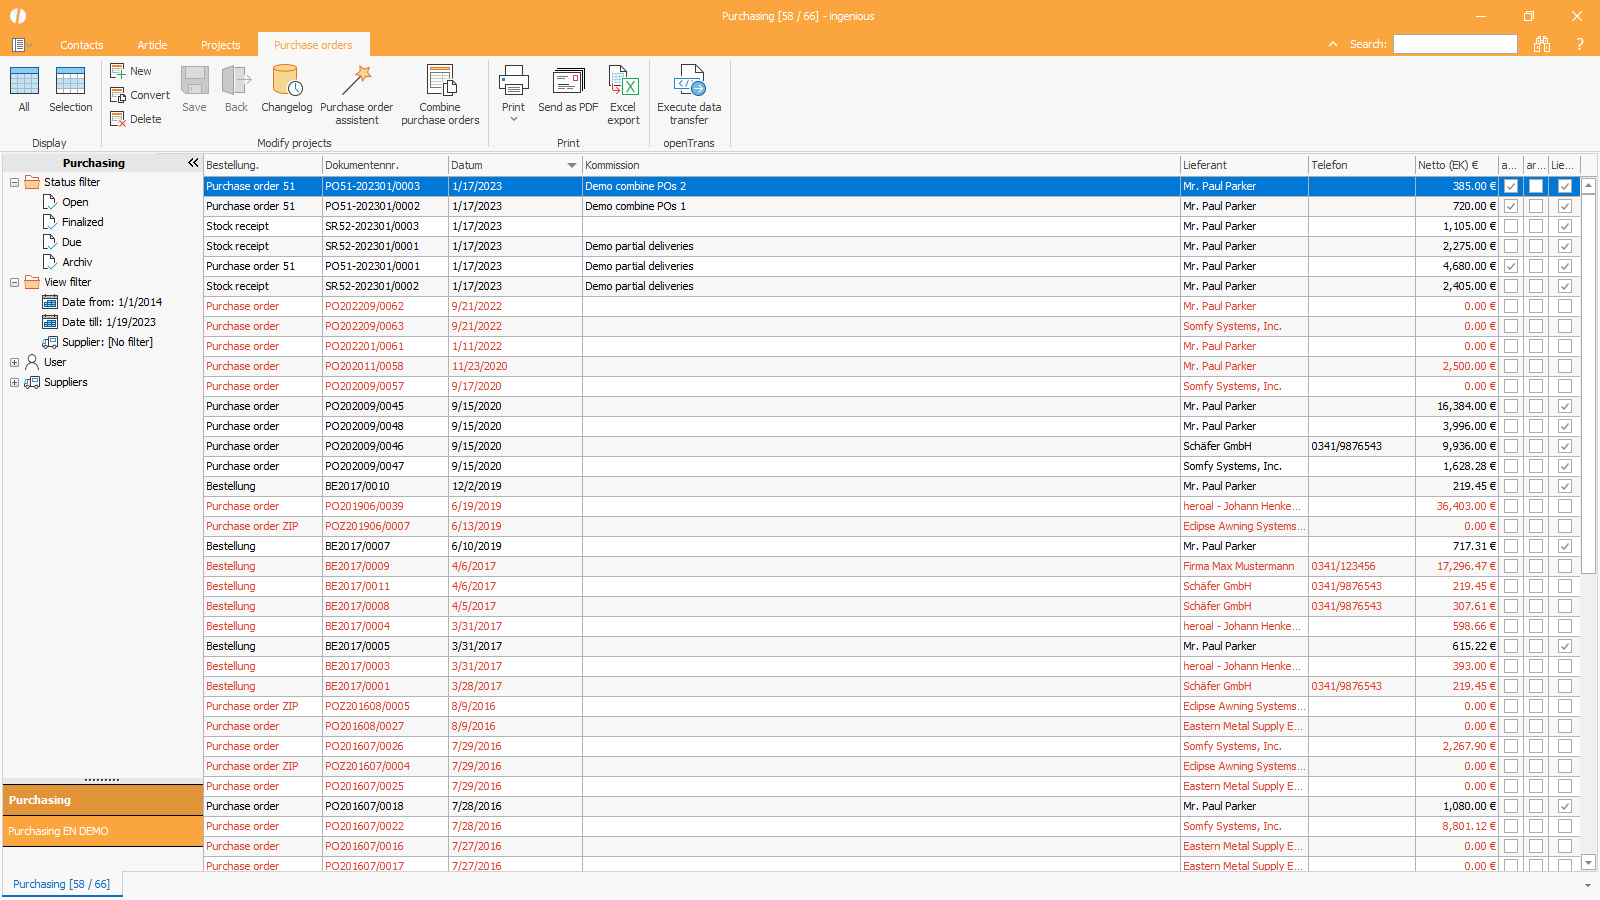Open the Projects tab
Screen dimensions: 1600x900
click(220, 45)
